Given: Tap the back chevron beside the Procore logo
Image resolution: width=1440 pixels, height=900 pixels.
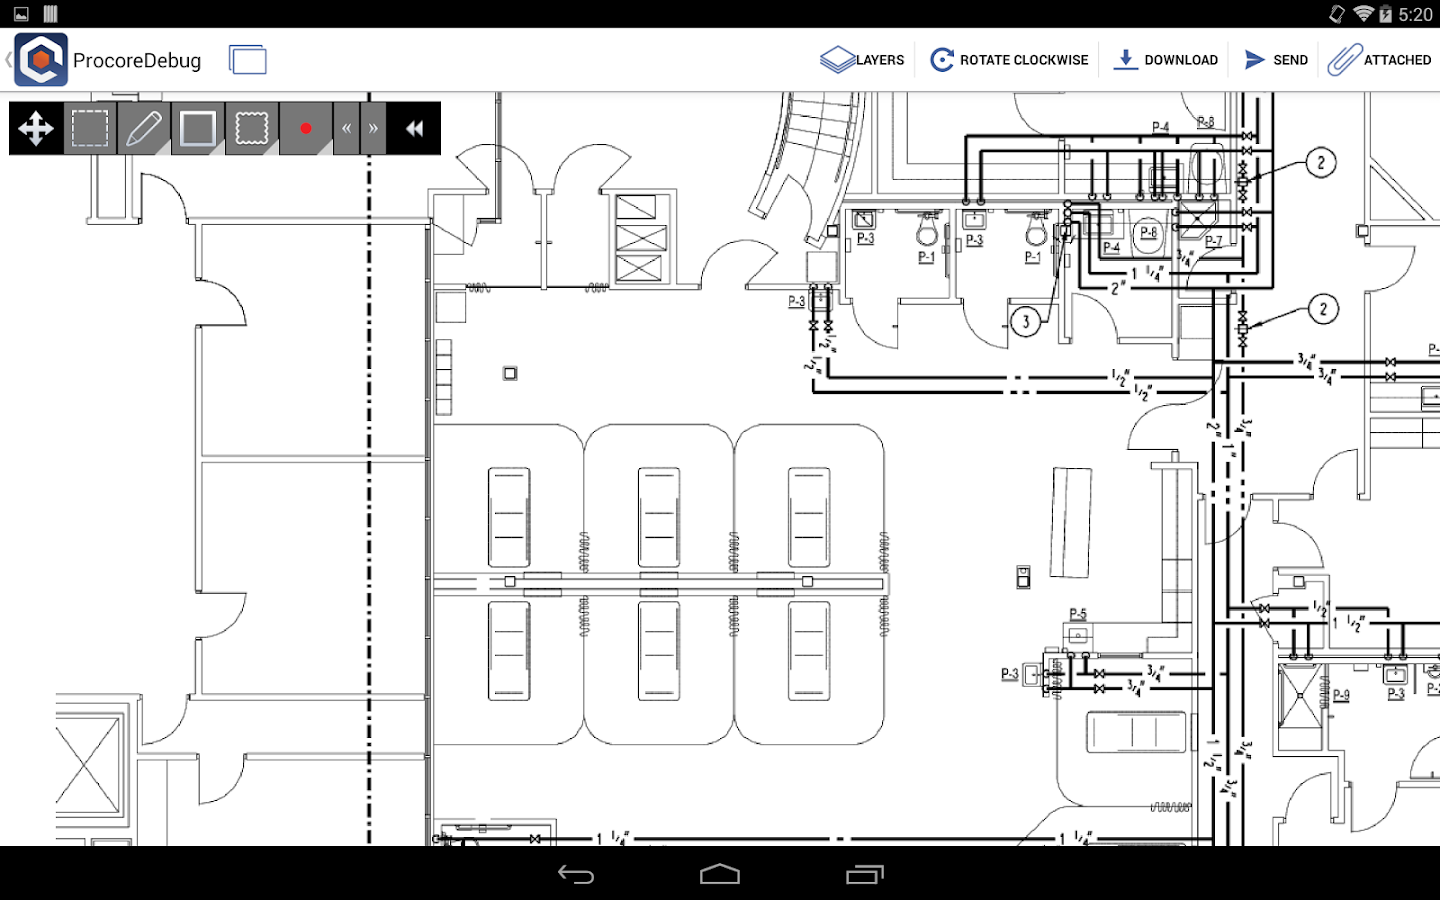Looking at the screenshot, I should click(8, 60).
